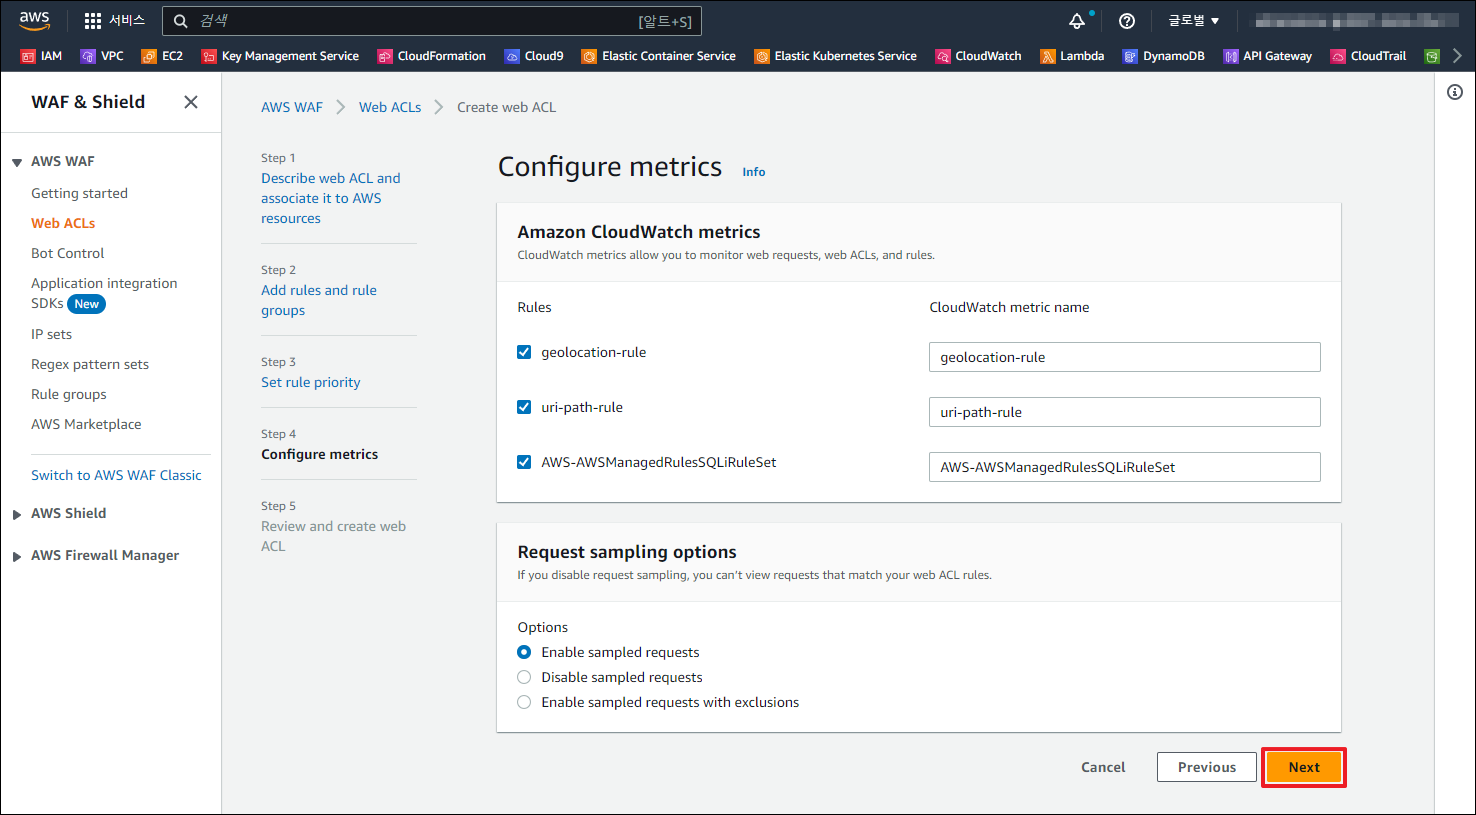1476x815 pixels.
Task: Edit uri-path-rule metric name field
Action: click(1125, 412)
